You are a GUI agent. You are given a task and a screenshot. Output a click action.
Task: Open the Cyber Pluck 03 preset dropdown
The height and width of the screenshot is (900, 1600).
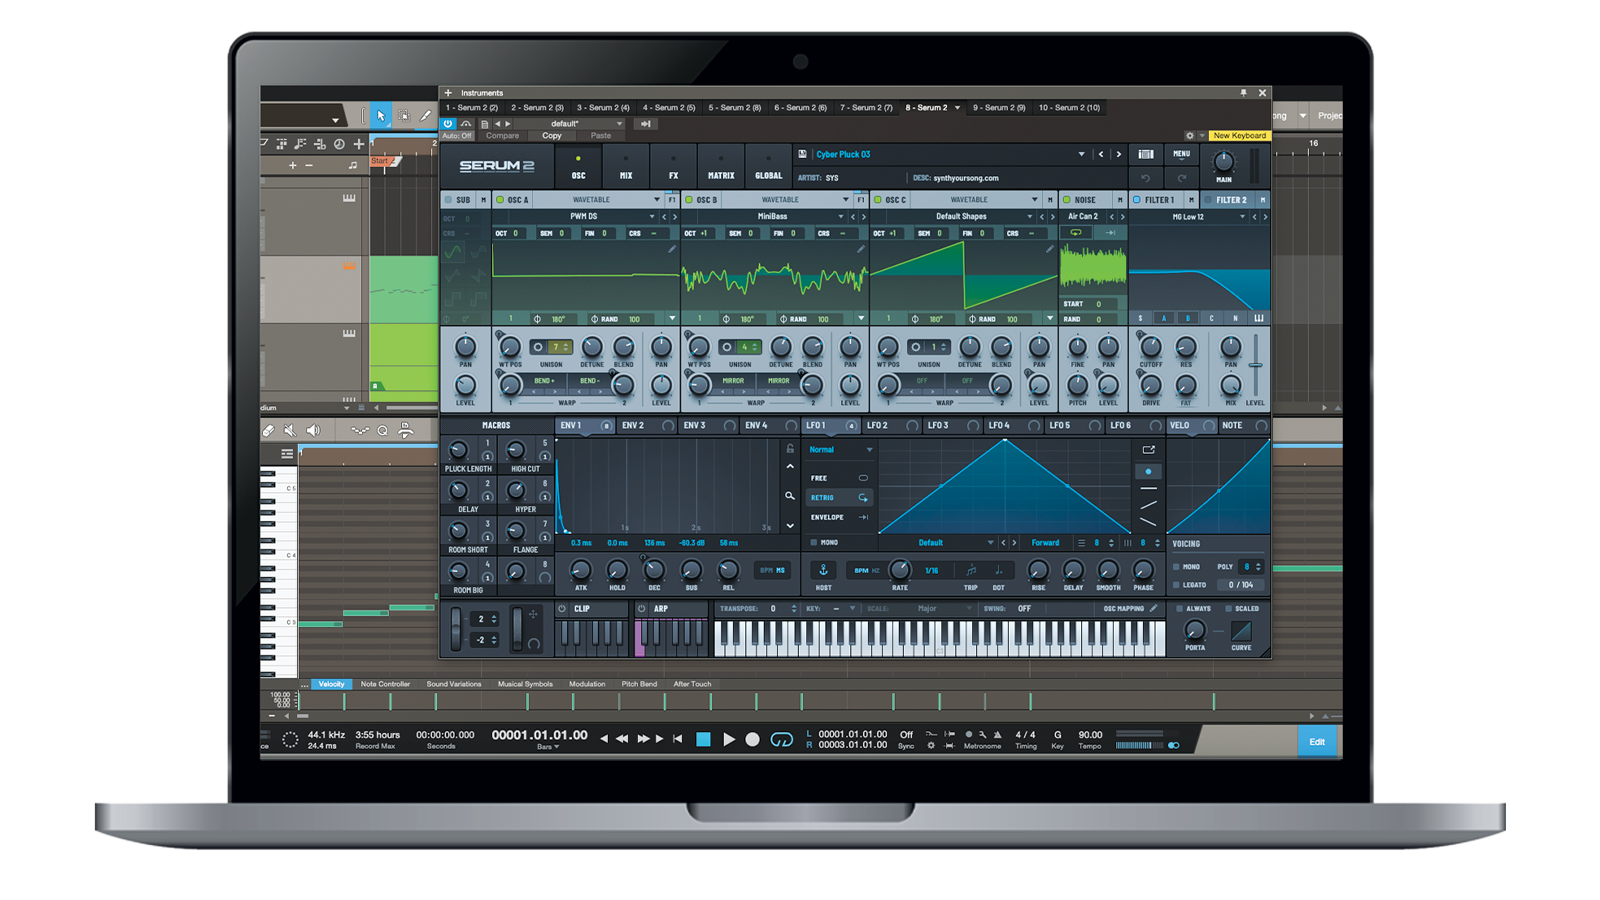click(x=1081, y=155)
